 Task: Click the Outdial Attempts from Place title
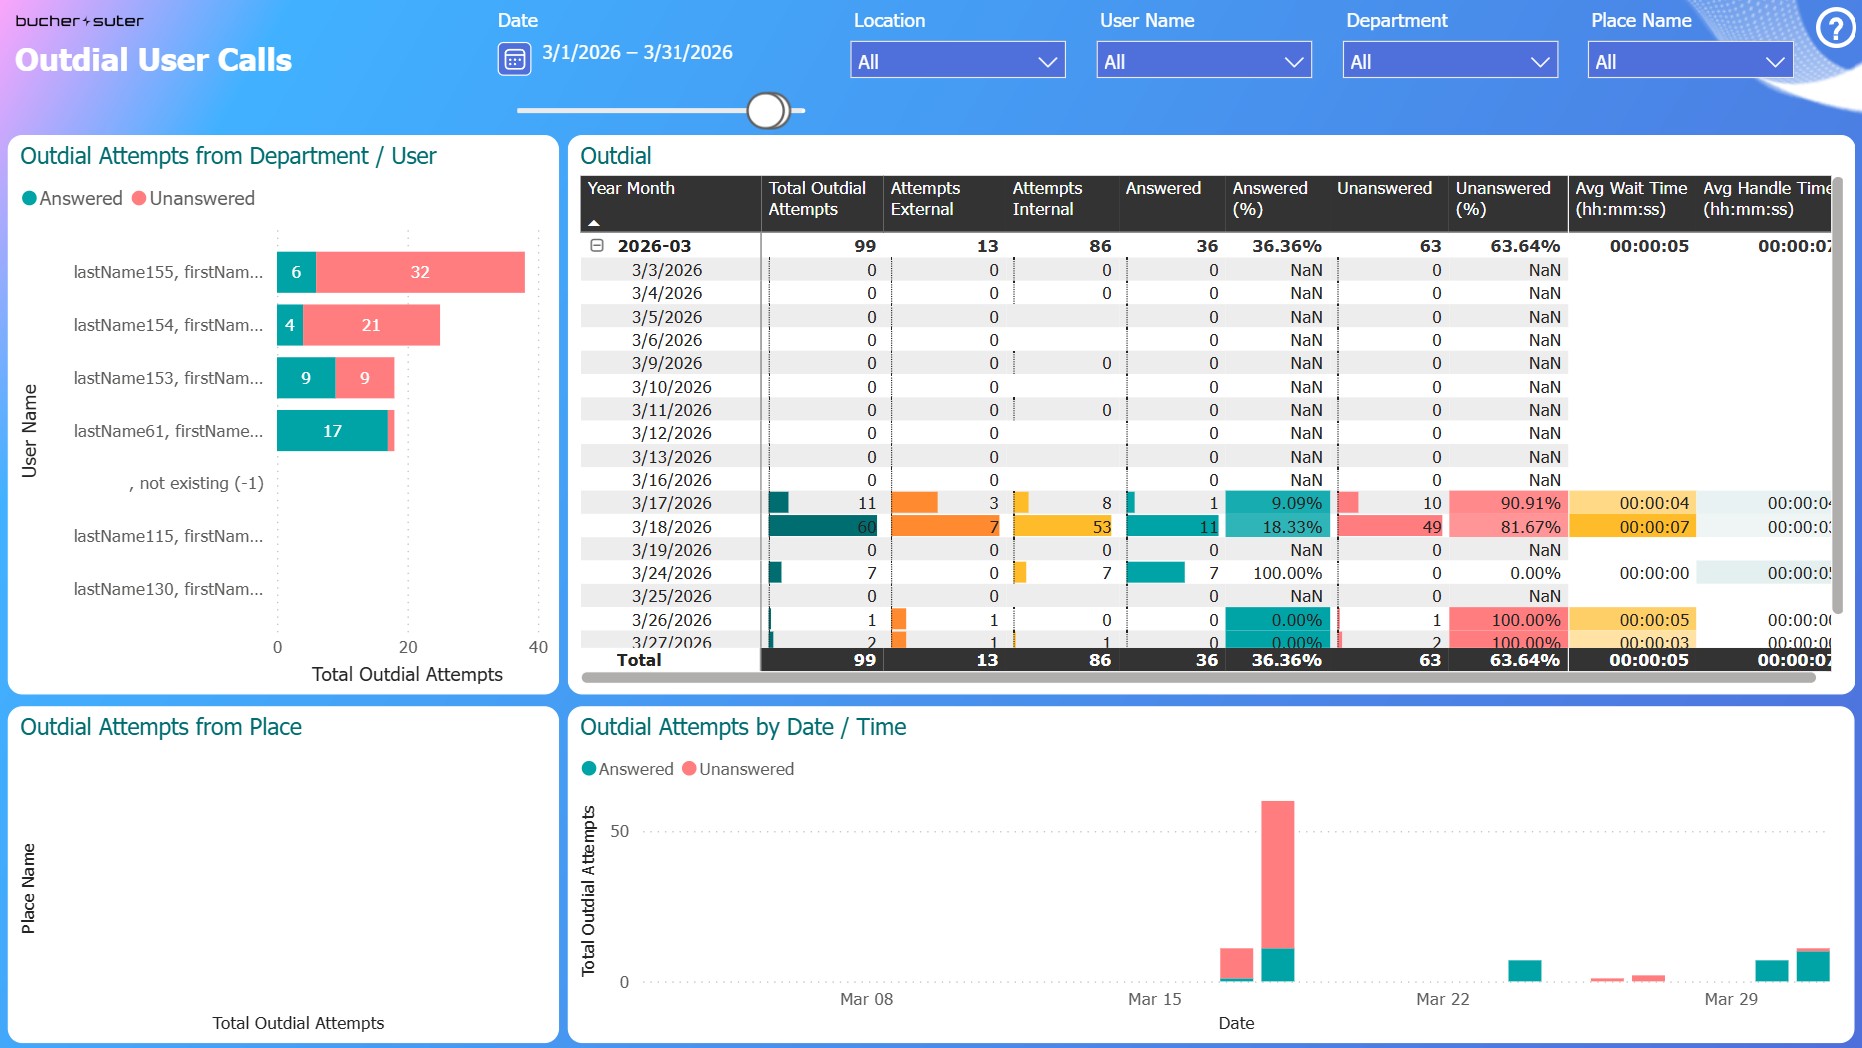point(161,727)
